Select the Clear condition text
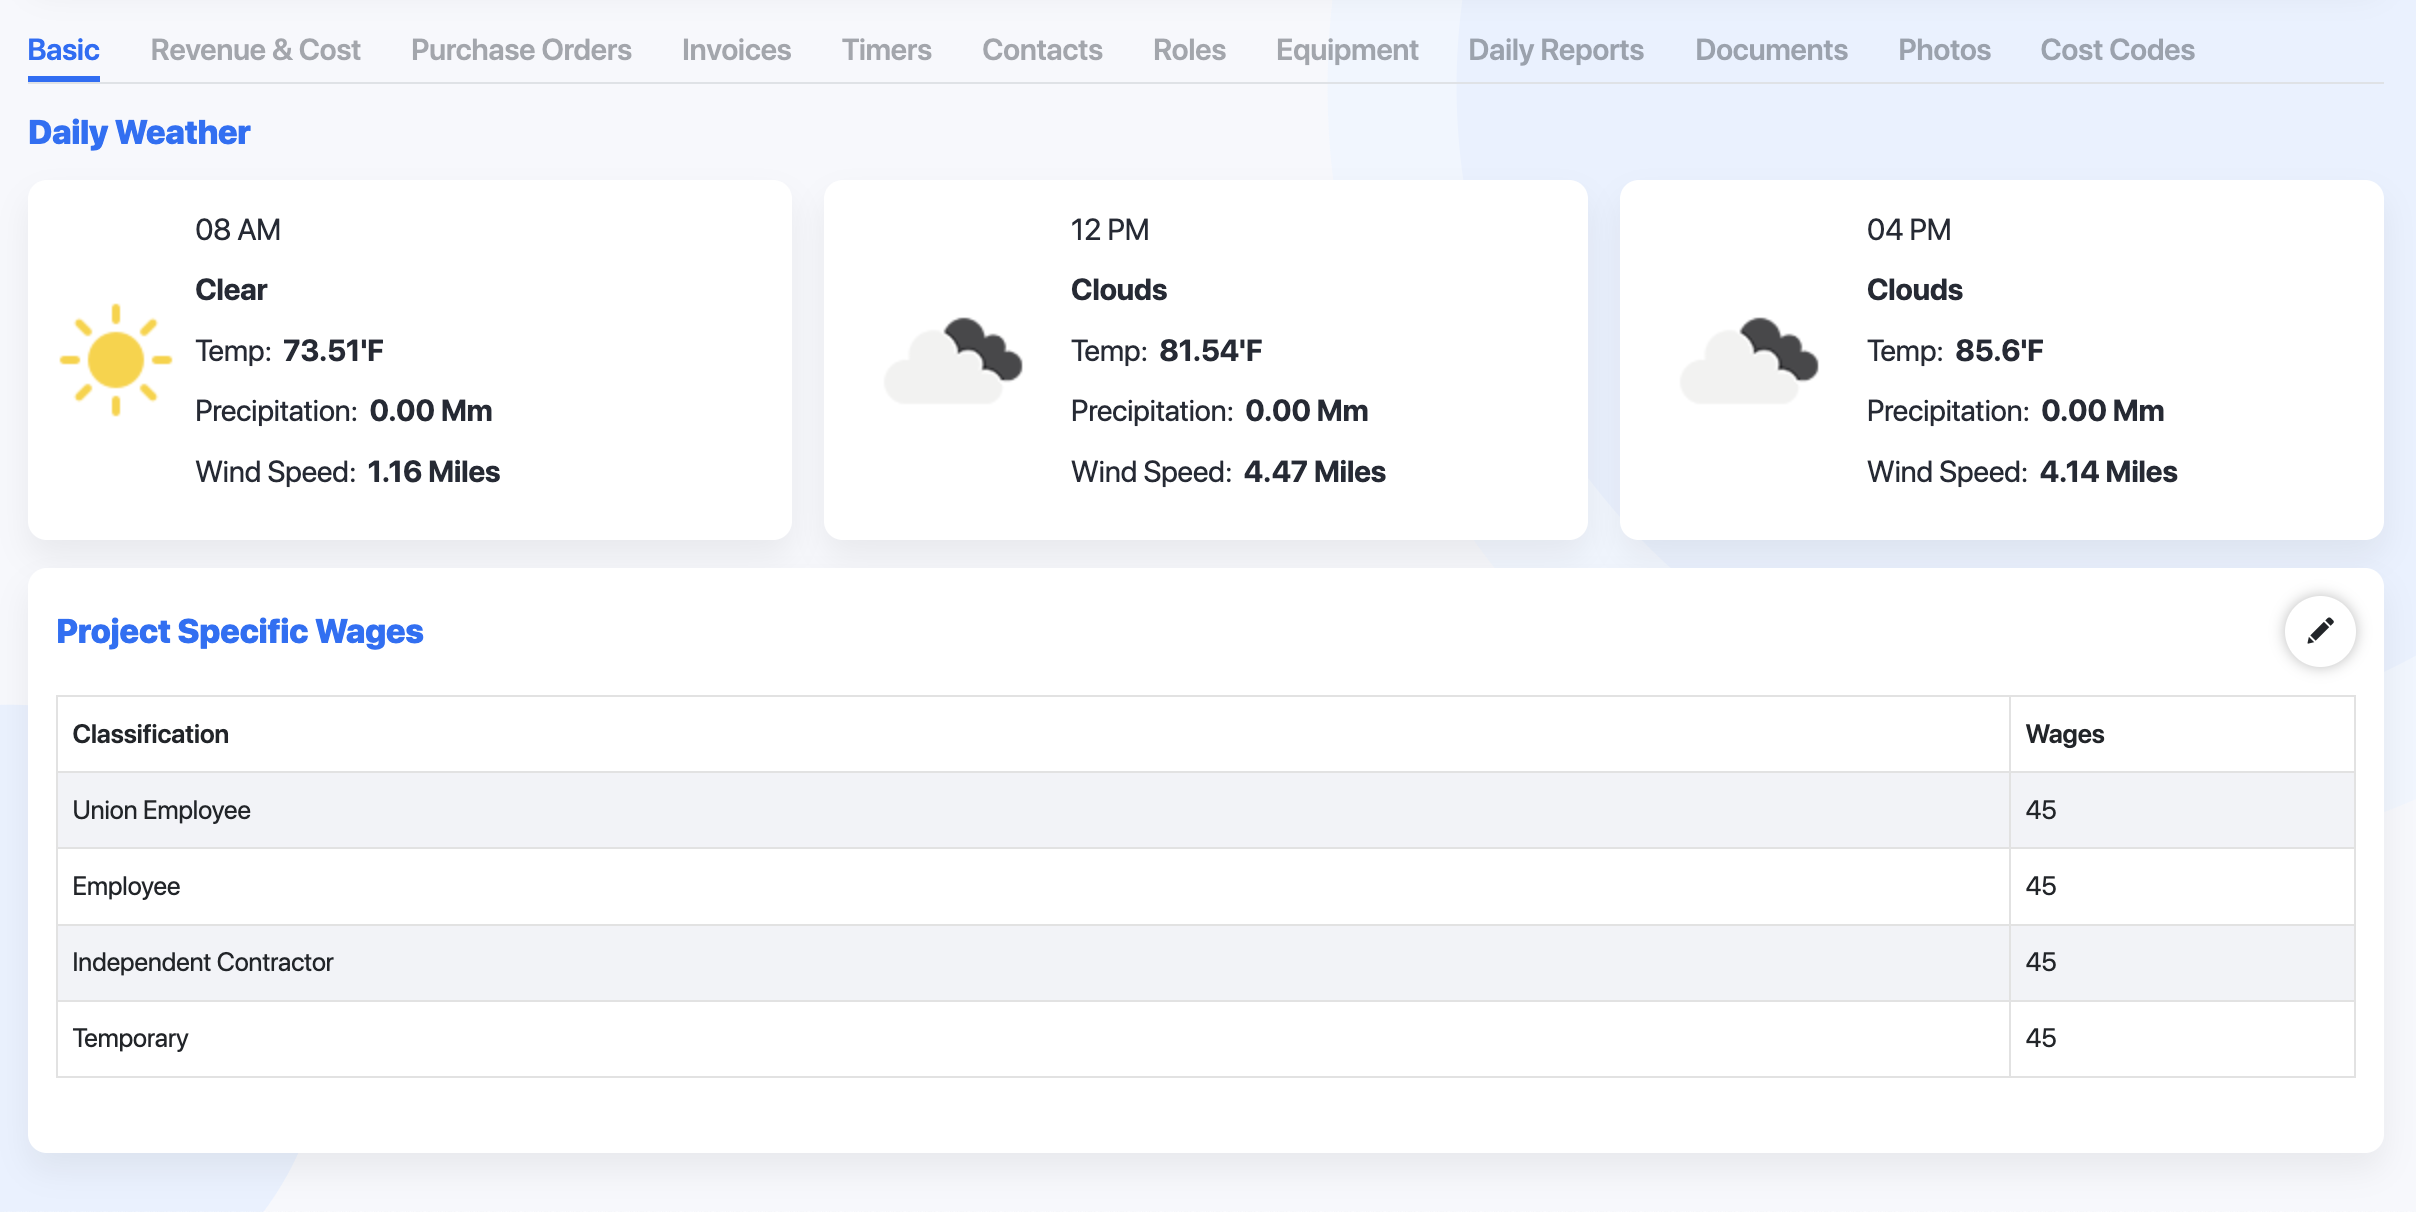Image resolution: width=2416 pixels, height=1212 pixels. click(231, 290)
